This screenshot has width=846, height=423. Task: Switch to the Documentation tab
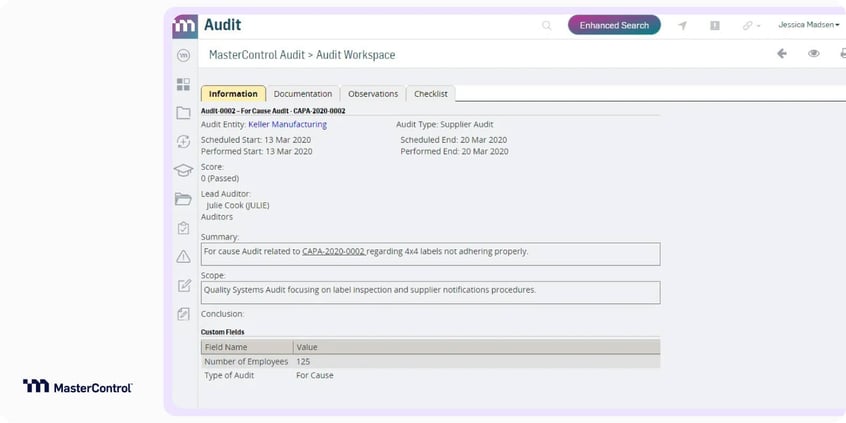pos(303,93)
